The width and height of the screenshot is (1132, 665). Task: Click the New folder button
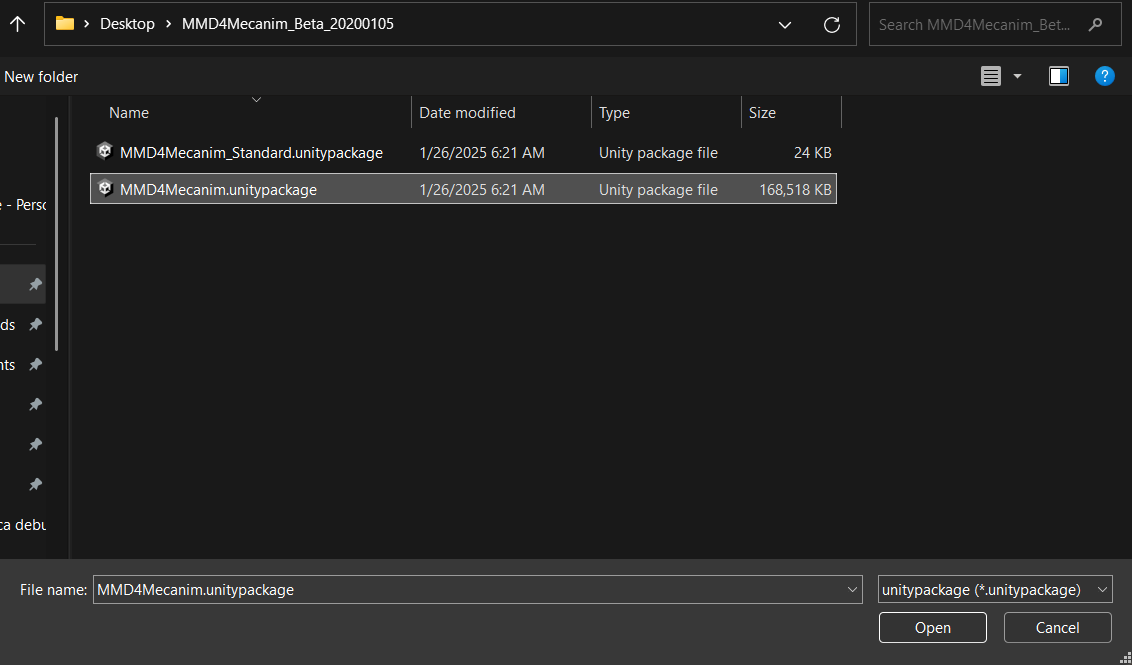tap(41, 77)
